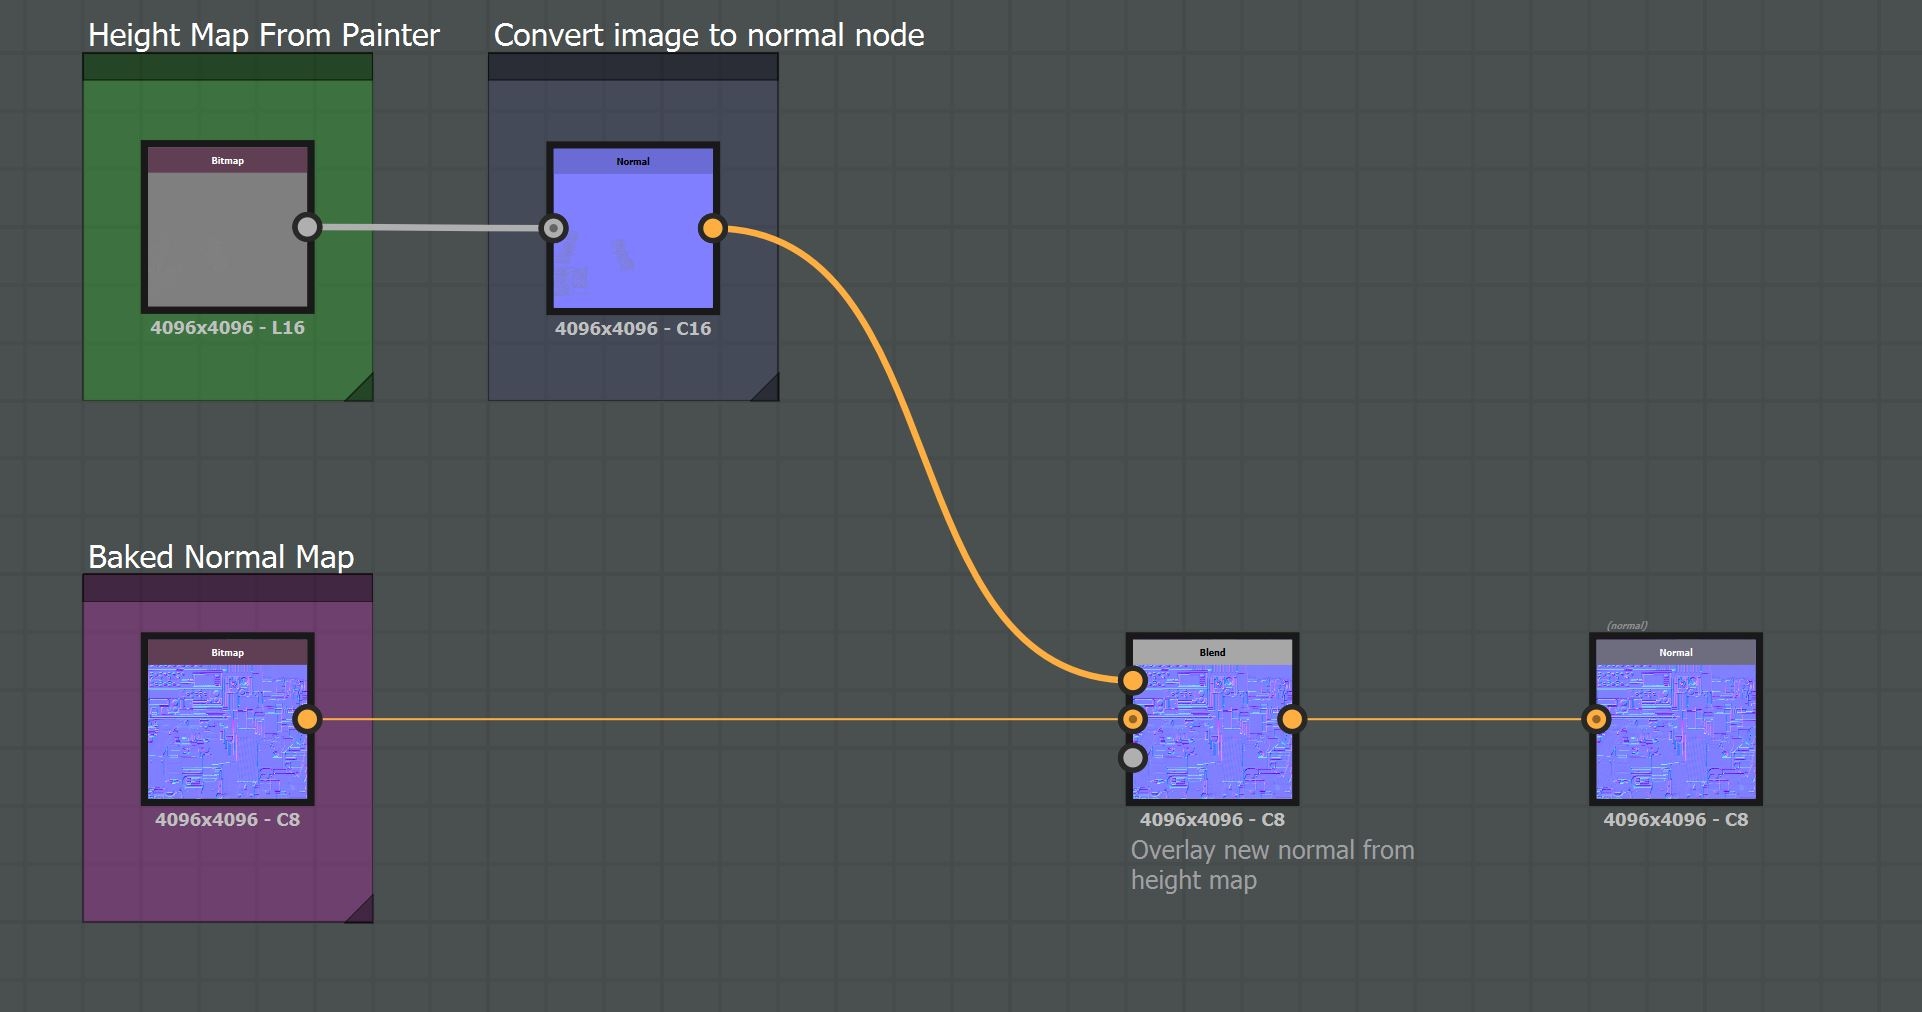Click the 'Convert image to normal node' frame title

[x=709, y=35]
